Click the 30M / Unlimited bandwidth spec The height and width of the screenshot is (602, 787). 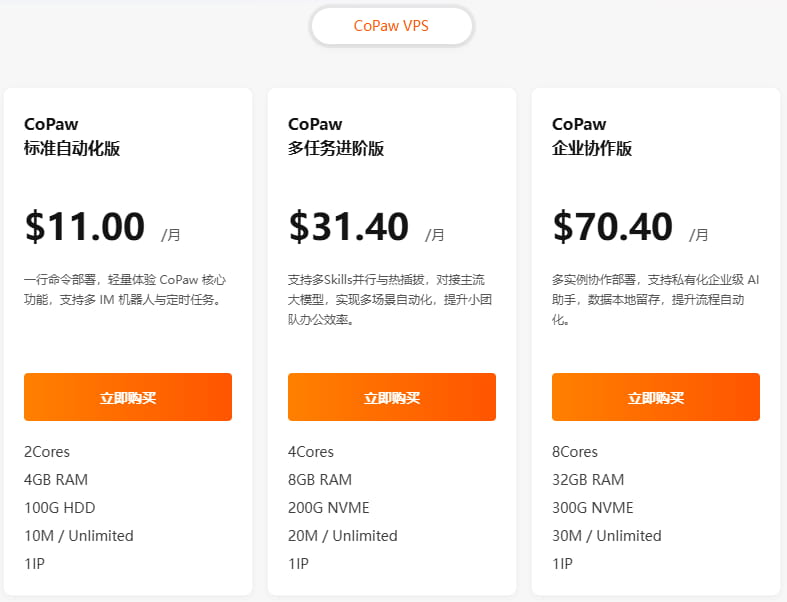coord(607,536)
